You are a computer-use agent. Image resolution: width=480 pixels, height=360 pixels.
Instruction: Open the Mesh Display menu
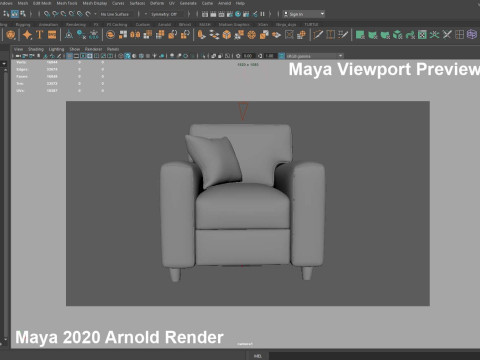tap(95, 3)
